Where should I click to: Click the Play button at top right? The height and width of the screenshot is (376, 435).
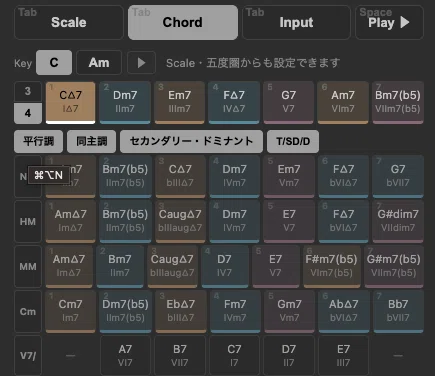pos(389,22)
